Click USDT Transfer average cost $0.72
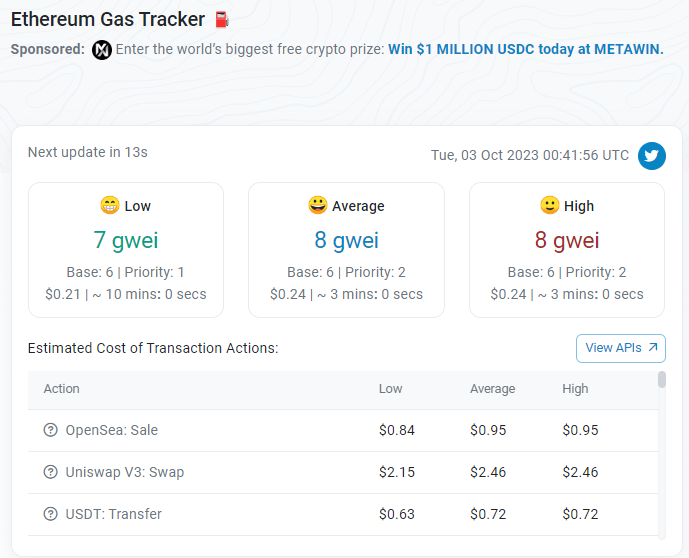This screenshot has width=689, height=558. click(x=488, y=514)
